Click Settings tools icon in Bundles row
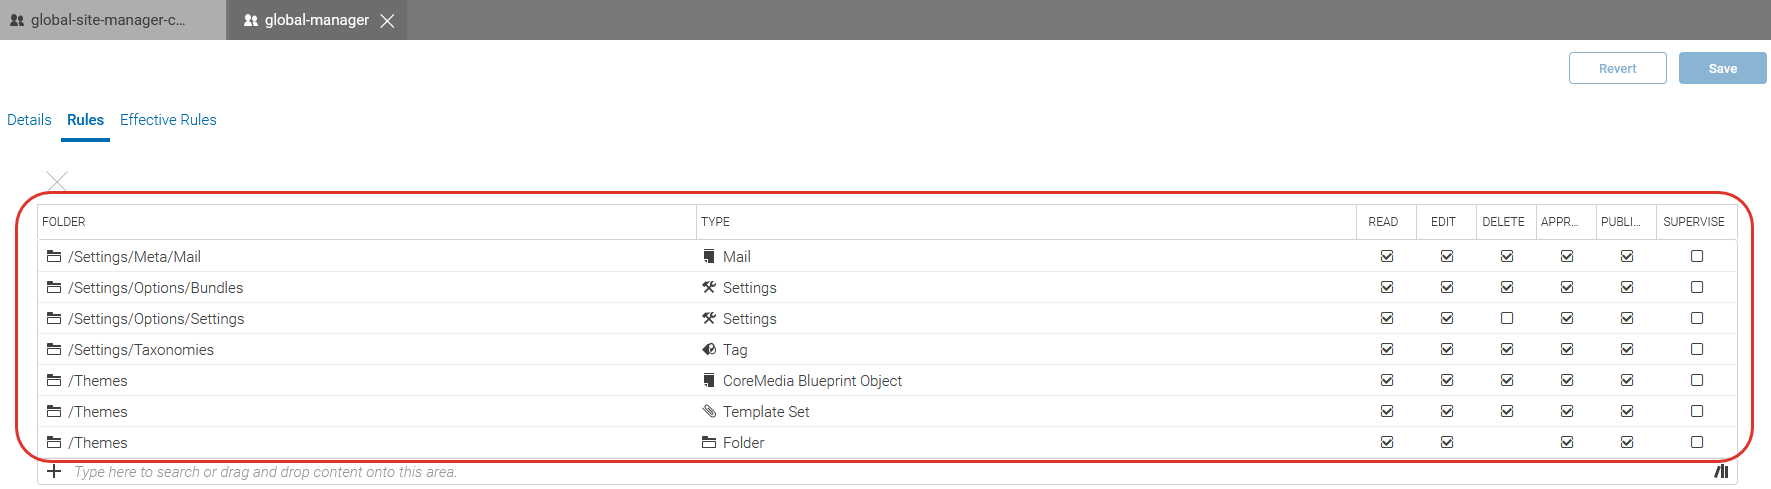The image size is (1771, 489). coord(709,287)
